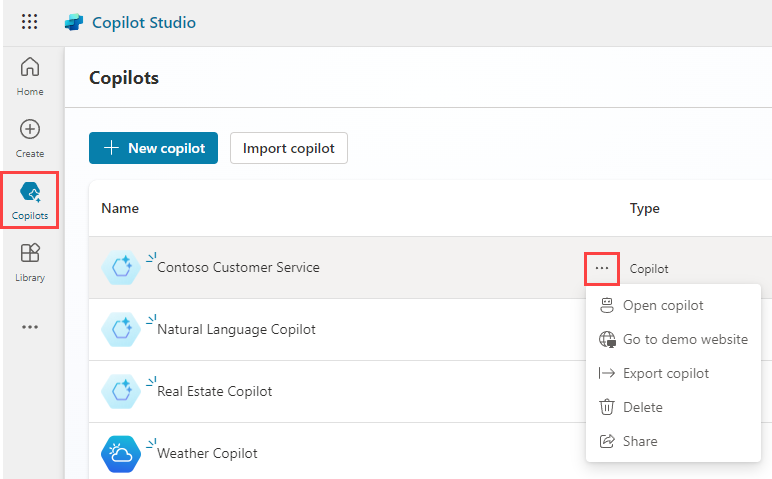This screenshot has height=479, width=772.
Task: Go to Home in the sidebar
Action: coord(30,76)
